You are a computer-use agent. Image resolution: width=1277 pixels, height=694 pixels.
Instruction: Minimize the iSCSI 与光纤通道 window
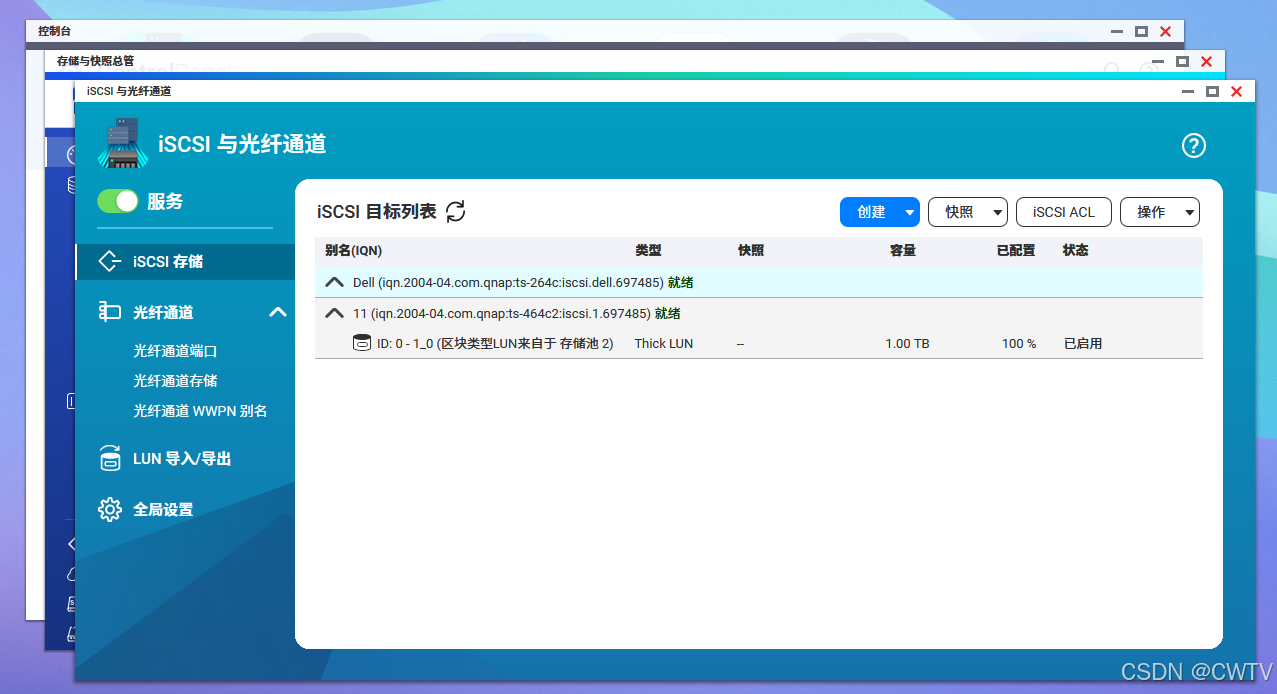(x=1188, y=91)
